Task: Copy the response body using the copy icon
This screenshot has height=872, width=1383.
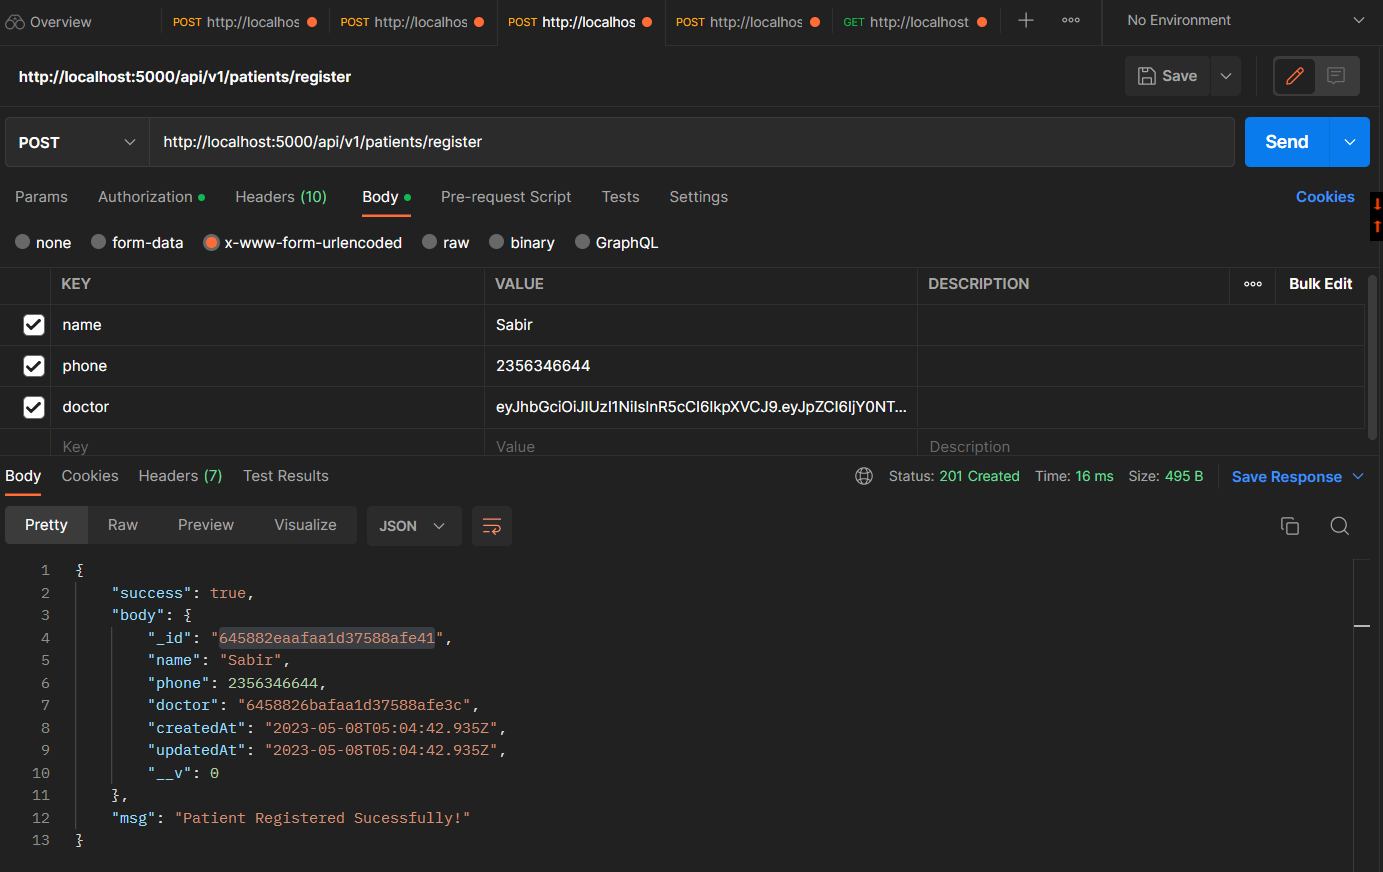Action: [1289, 525]
